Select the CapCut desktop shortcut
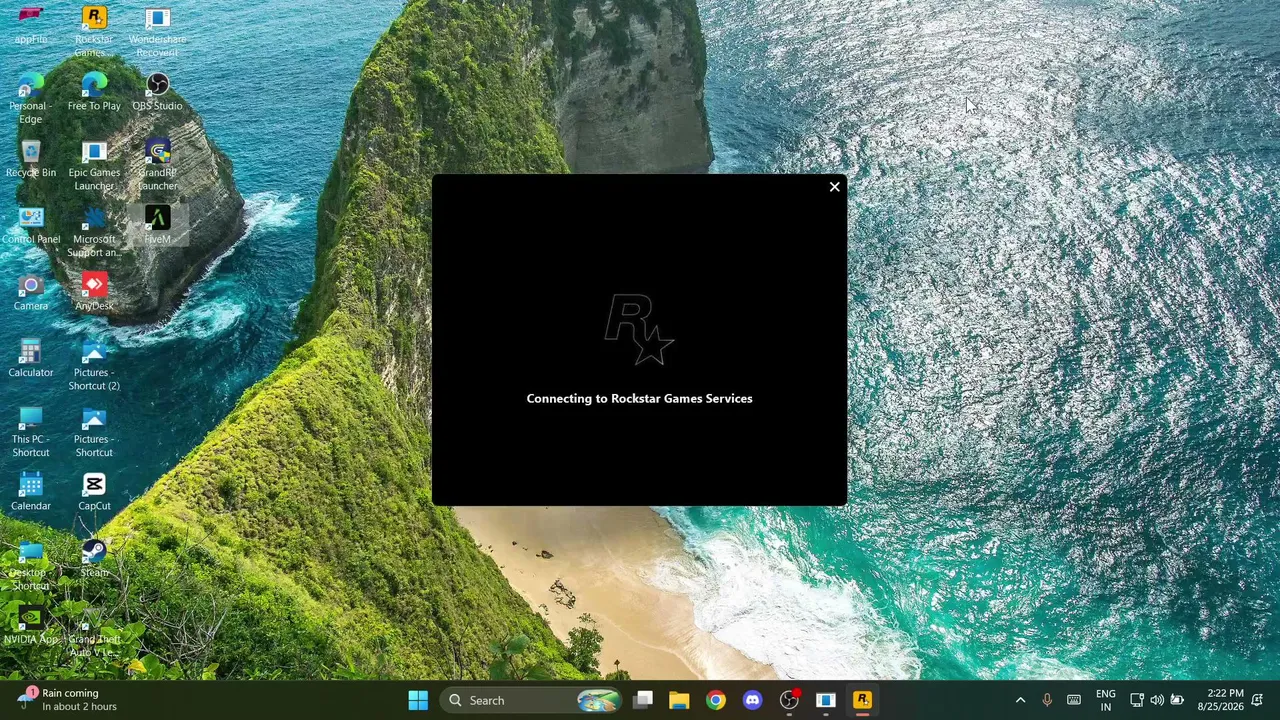This screenshot has width=1280, height=720. click(x=94, y=492)
